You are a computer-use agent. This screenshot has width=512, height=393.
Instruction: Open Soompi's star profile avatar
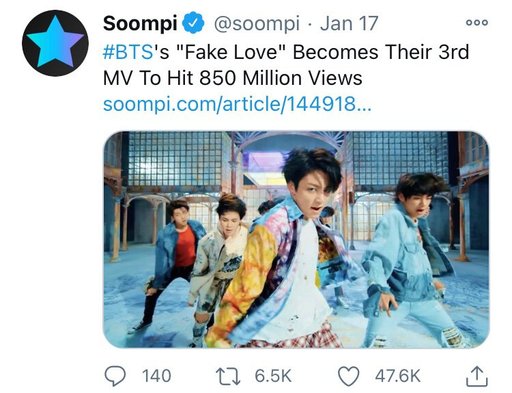55,43
